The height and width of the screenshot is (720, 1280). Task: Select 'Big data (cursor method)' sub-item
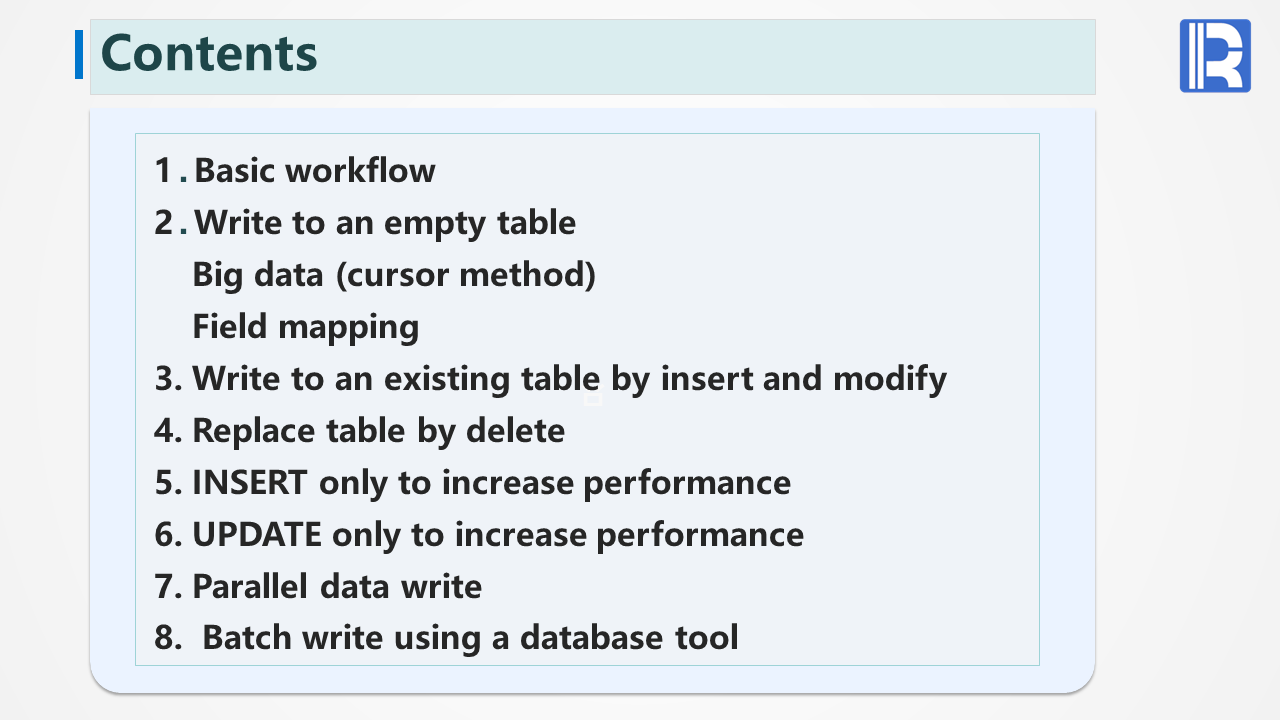tap(394, 274)
